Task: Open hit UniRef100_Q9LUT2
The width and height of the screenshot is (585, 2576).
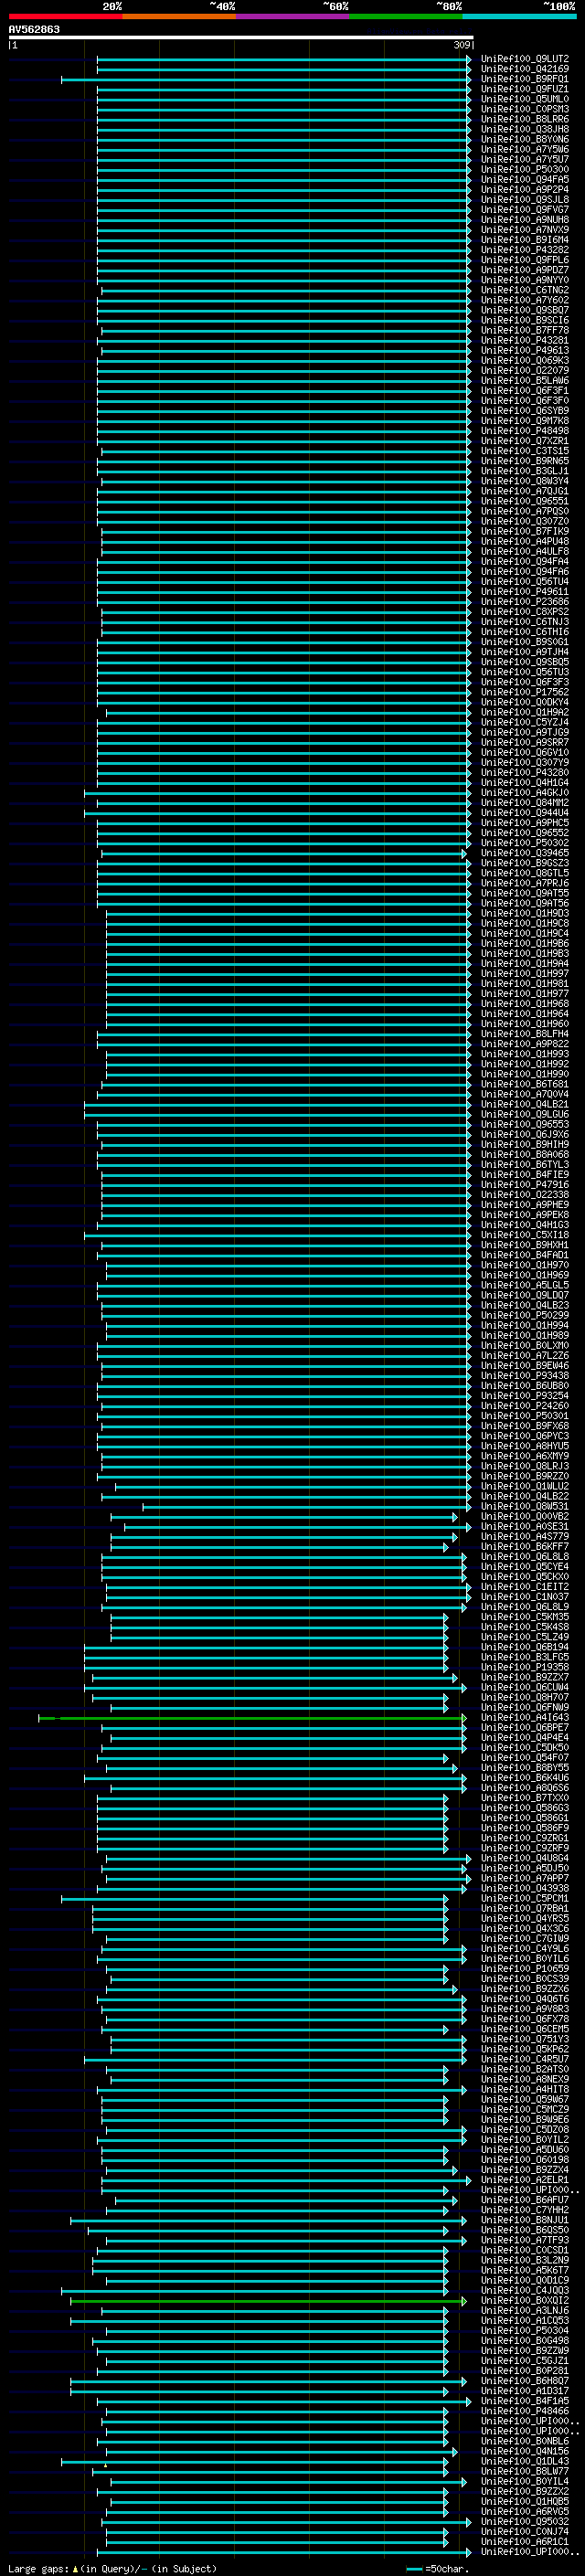Action: 524,59
